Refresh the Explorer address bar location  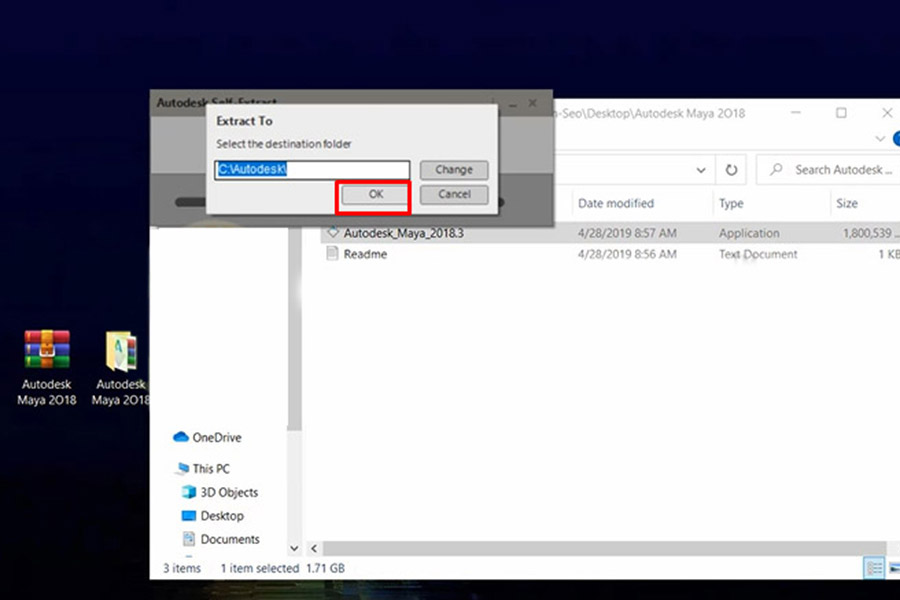coord(731,170)
